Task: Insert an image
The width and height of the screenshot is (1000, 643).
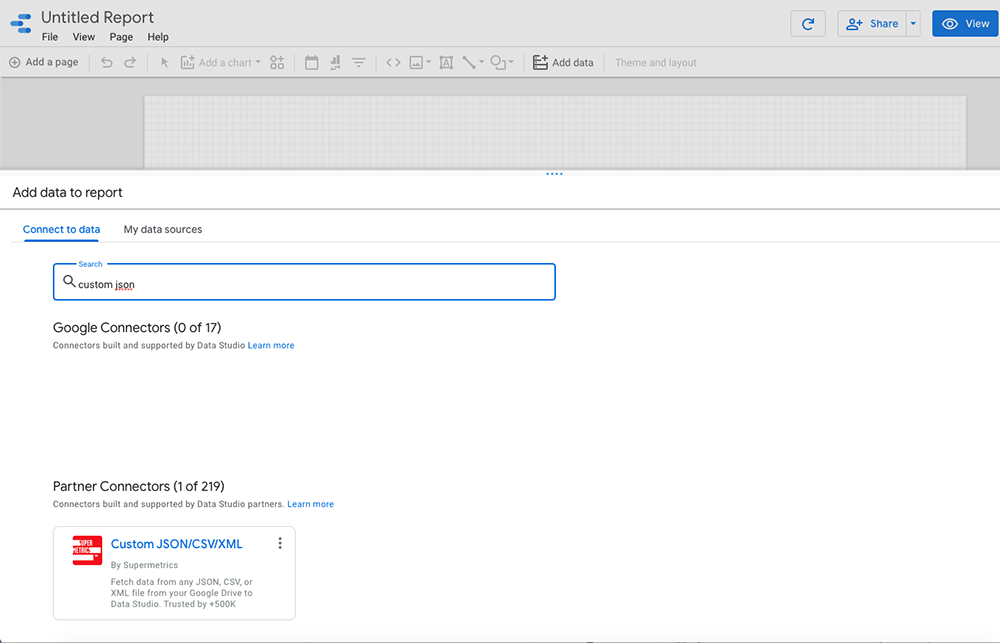Action: [x=416, y=63]
